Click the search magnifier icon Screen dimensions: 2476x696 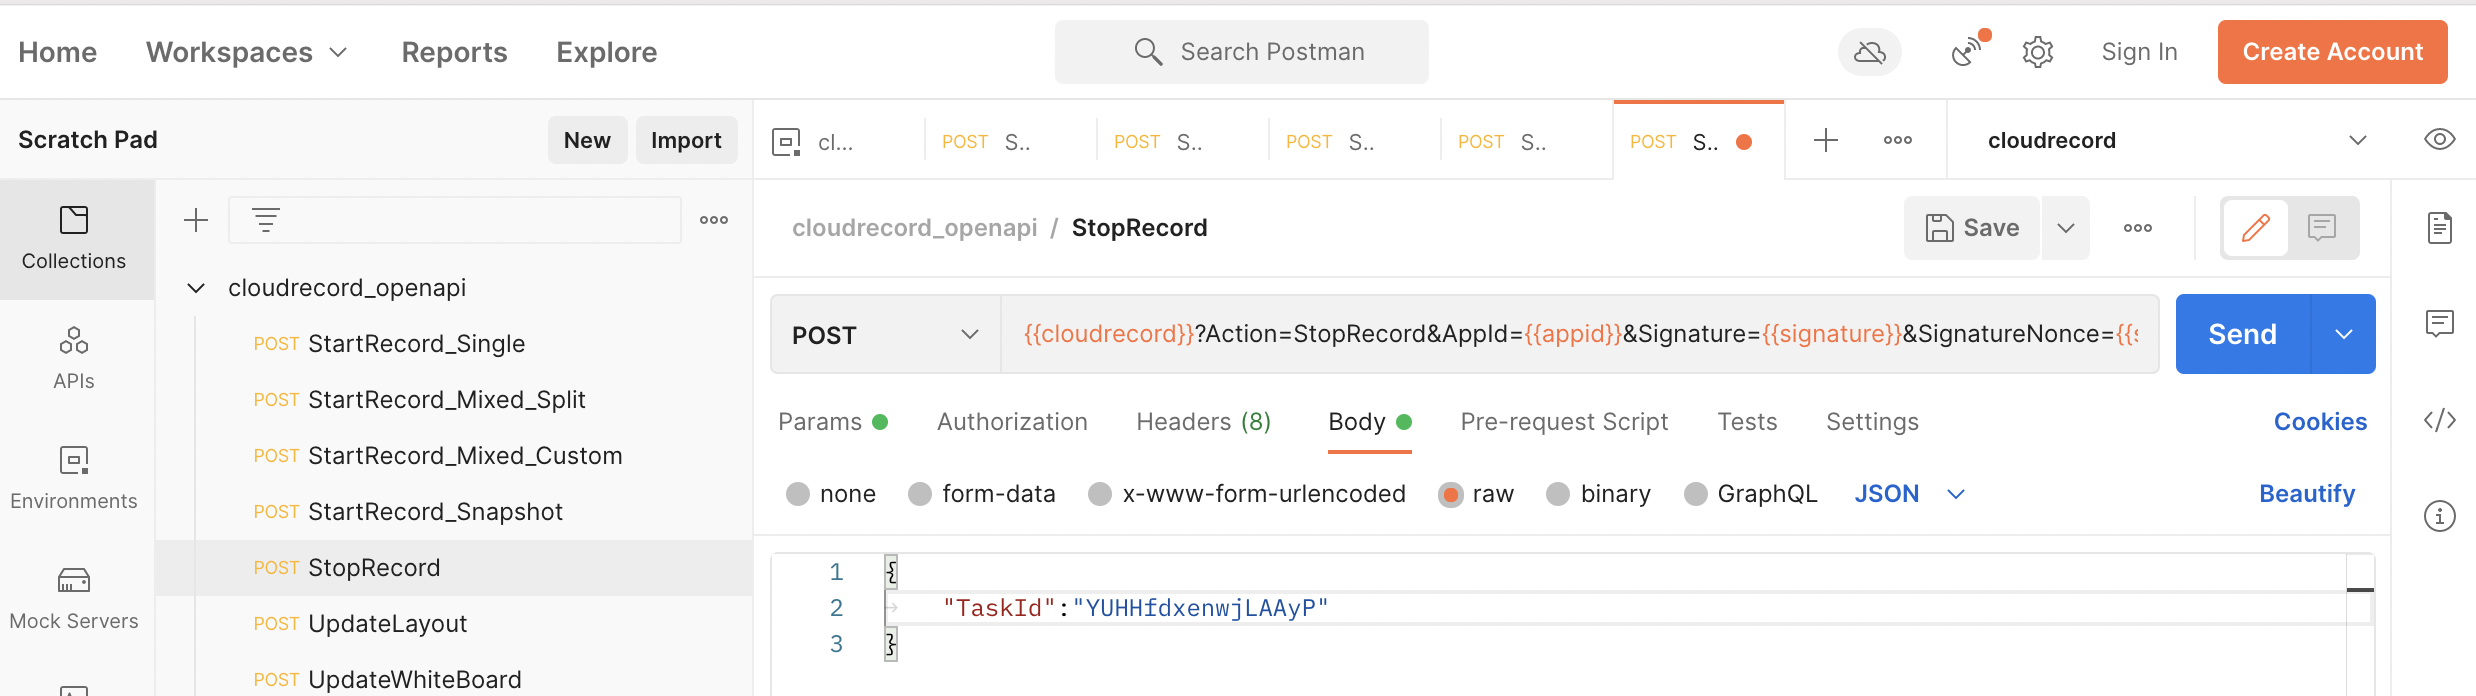click(1148, 52)
